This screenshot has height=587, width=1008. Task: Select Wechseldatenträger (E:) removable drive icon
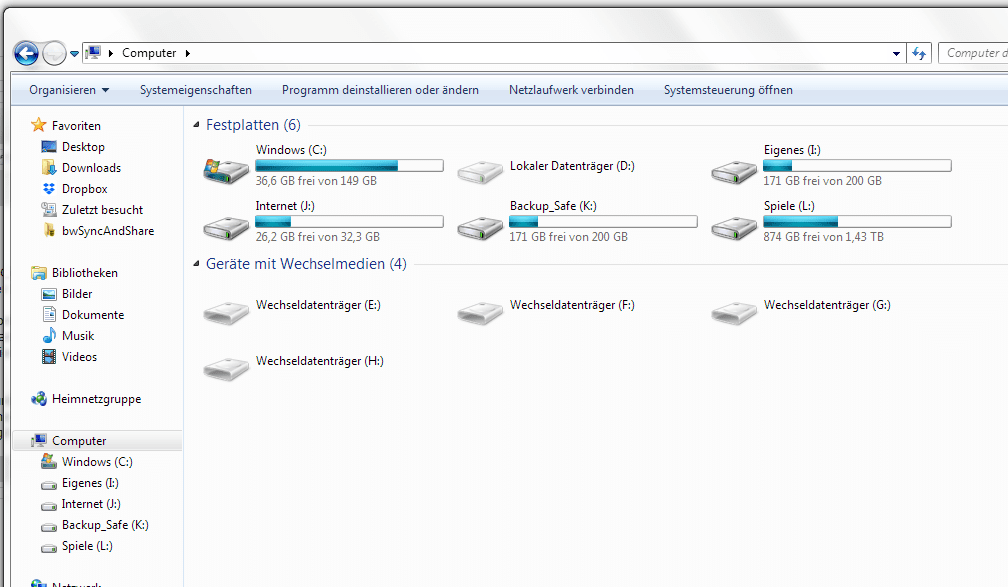pyautogui.click(x=226, y=313)
